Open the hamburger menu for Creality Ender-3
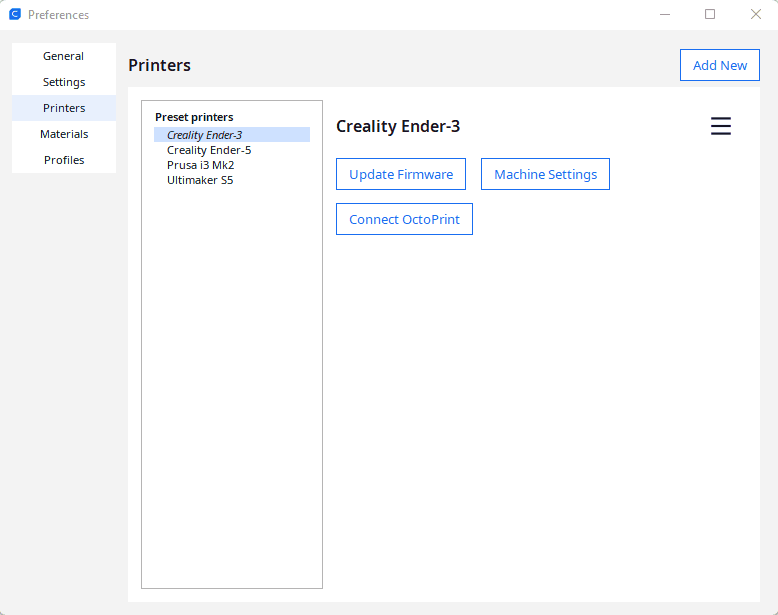Viewport: 778px width, 615px height. (720, 126)
